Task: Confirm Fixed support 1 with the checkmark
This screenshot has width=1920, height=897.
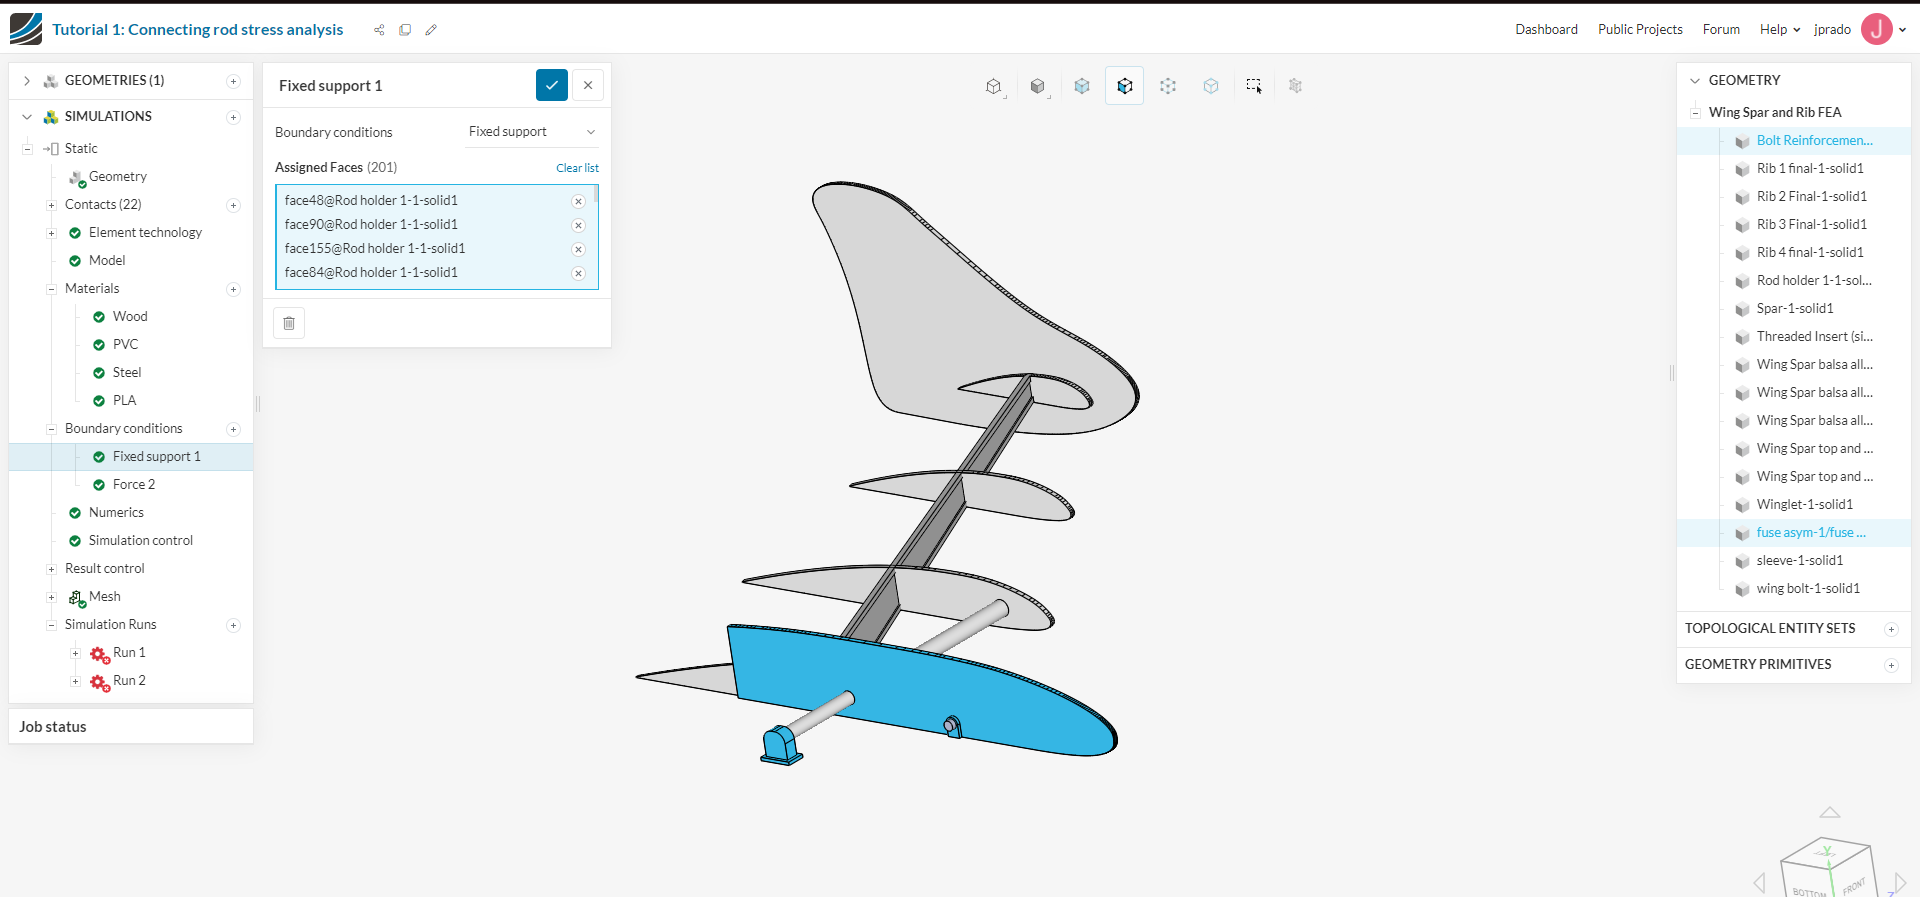Action: pyautogui.click(x=552, y=85)
